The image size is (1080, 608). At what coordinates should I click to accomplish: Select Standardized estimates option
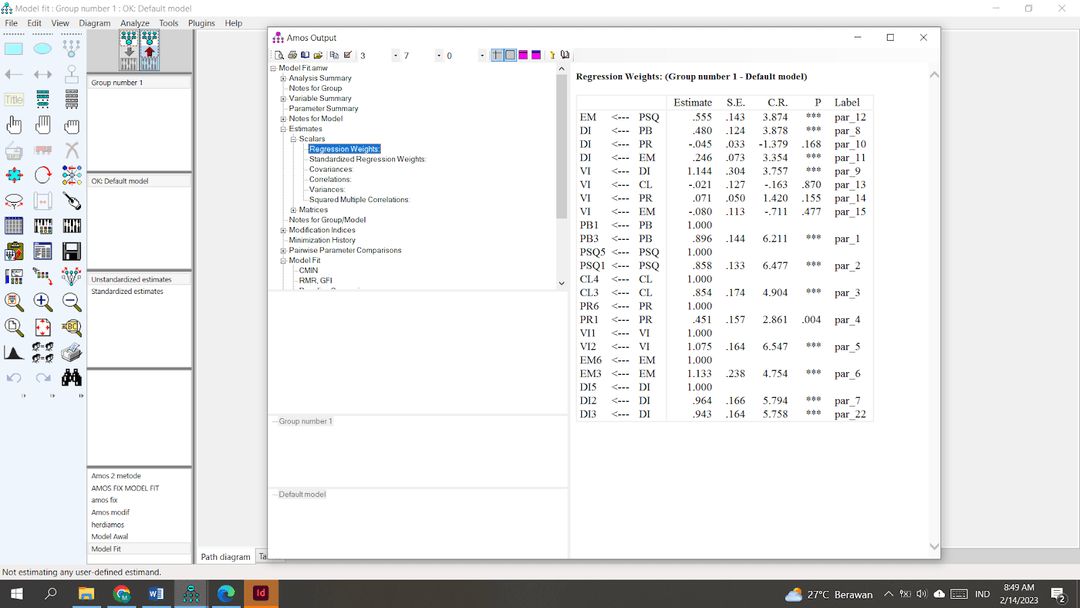pos(127,291)
